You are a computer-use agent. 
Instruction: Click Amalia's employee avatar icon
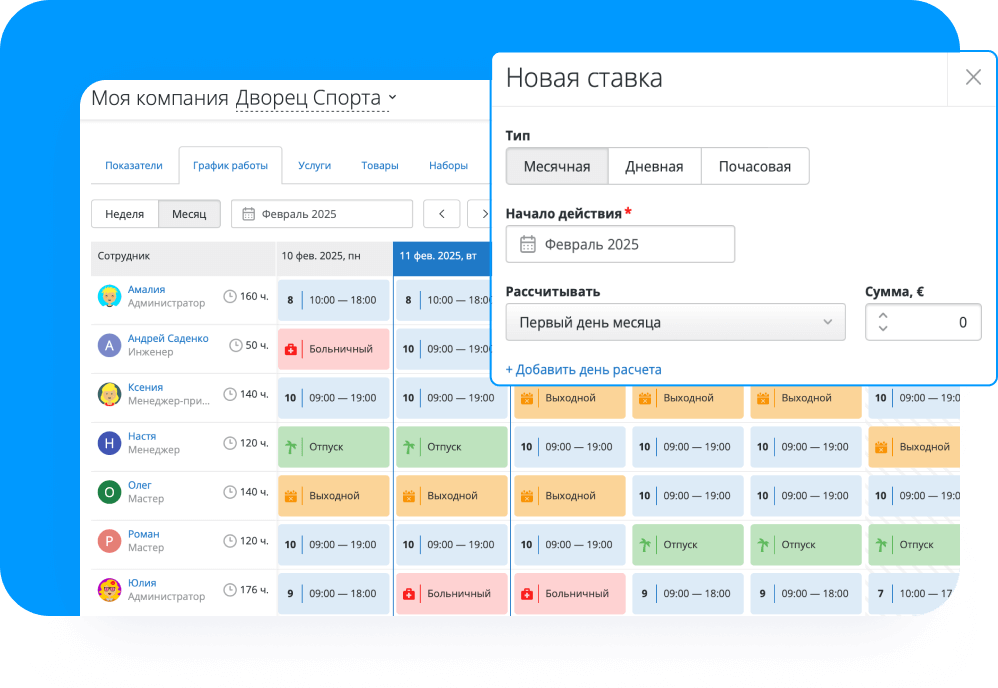(109, 297)
